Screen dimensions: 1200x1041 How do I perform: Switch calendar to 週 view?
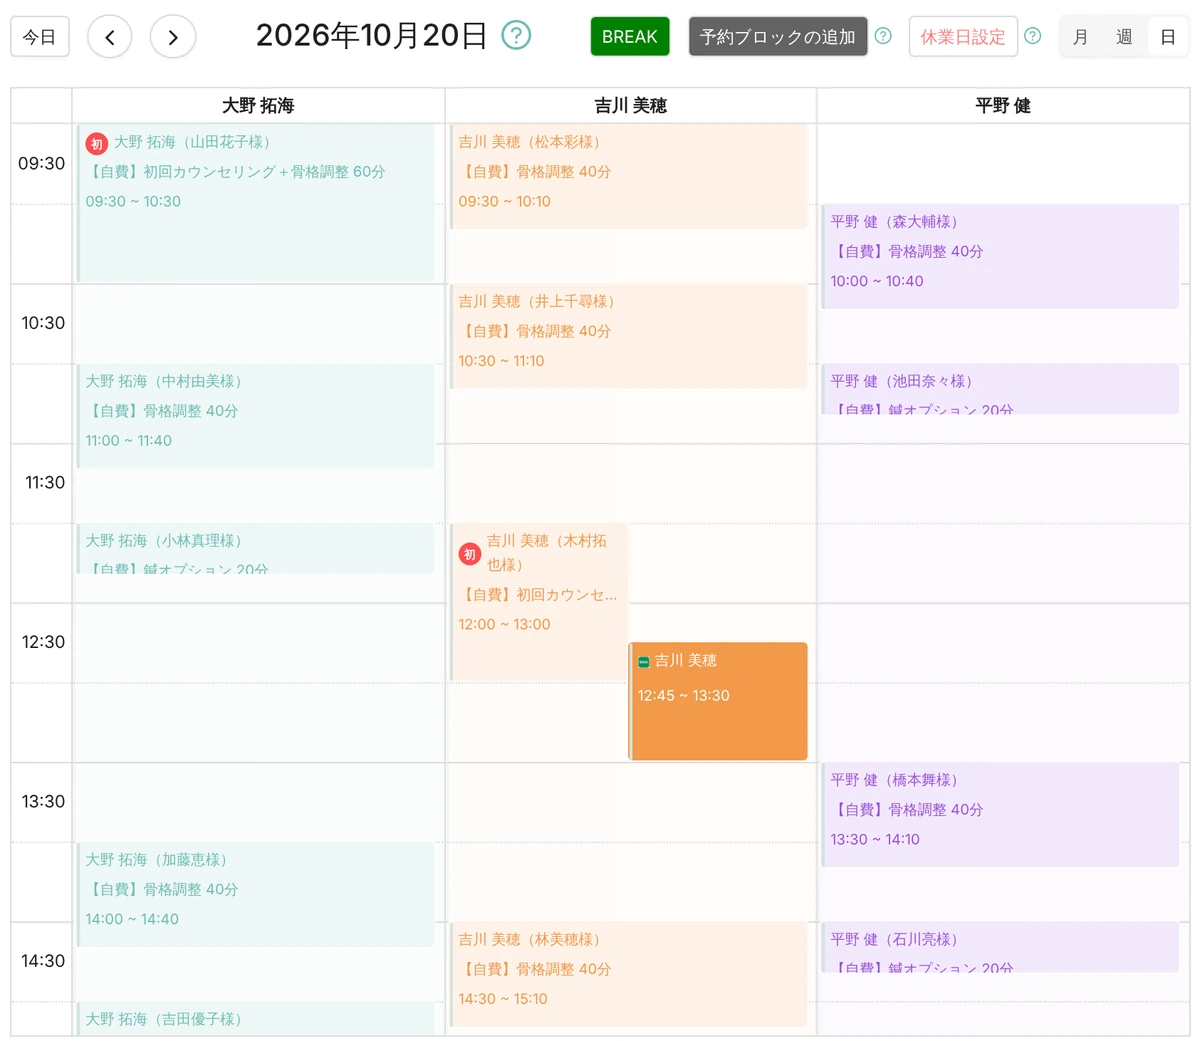(x=1124, y=37)
